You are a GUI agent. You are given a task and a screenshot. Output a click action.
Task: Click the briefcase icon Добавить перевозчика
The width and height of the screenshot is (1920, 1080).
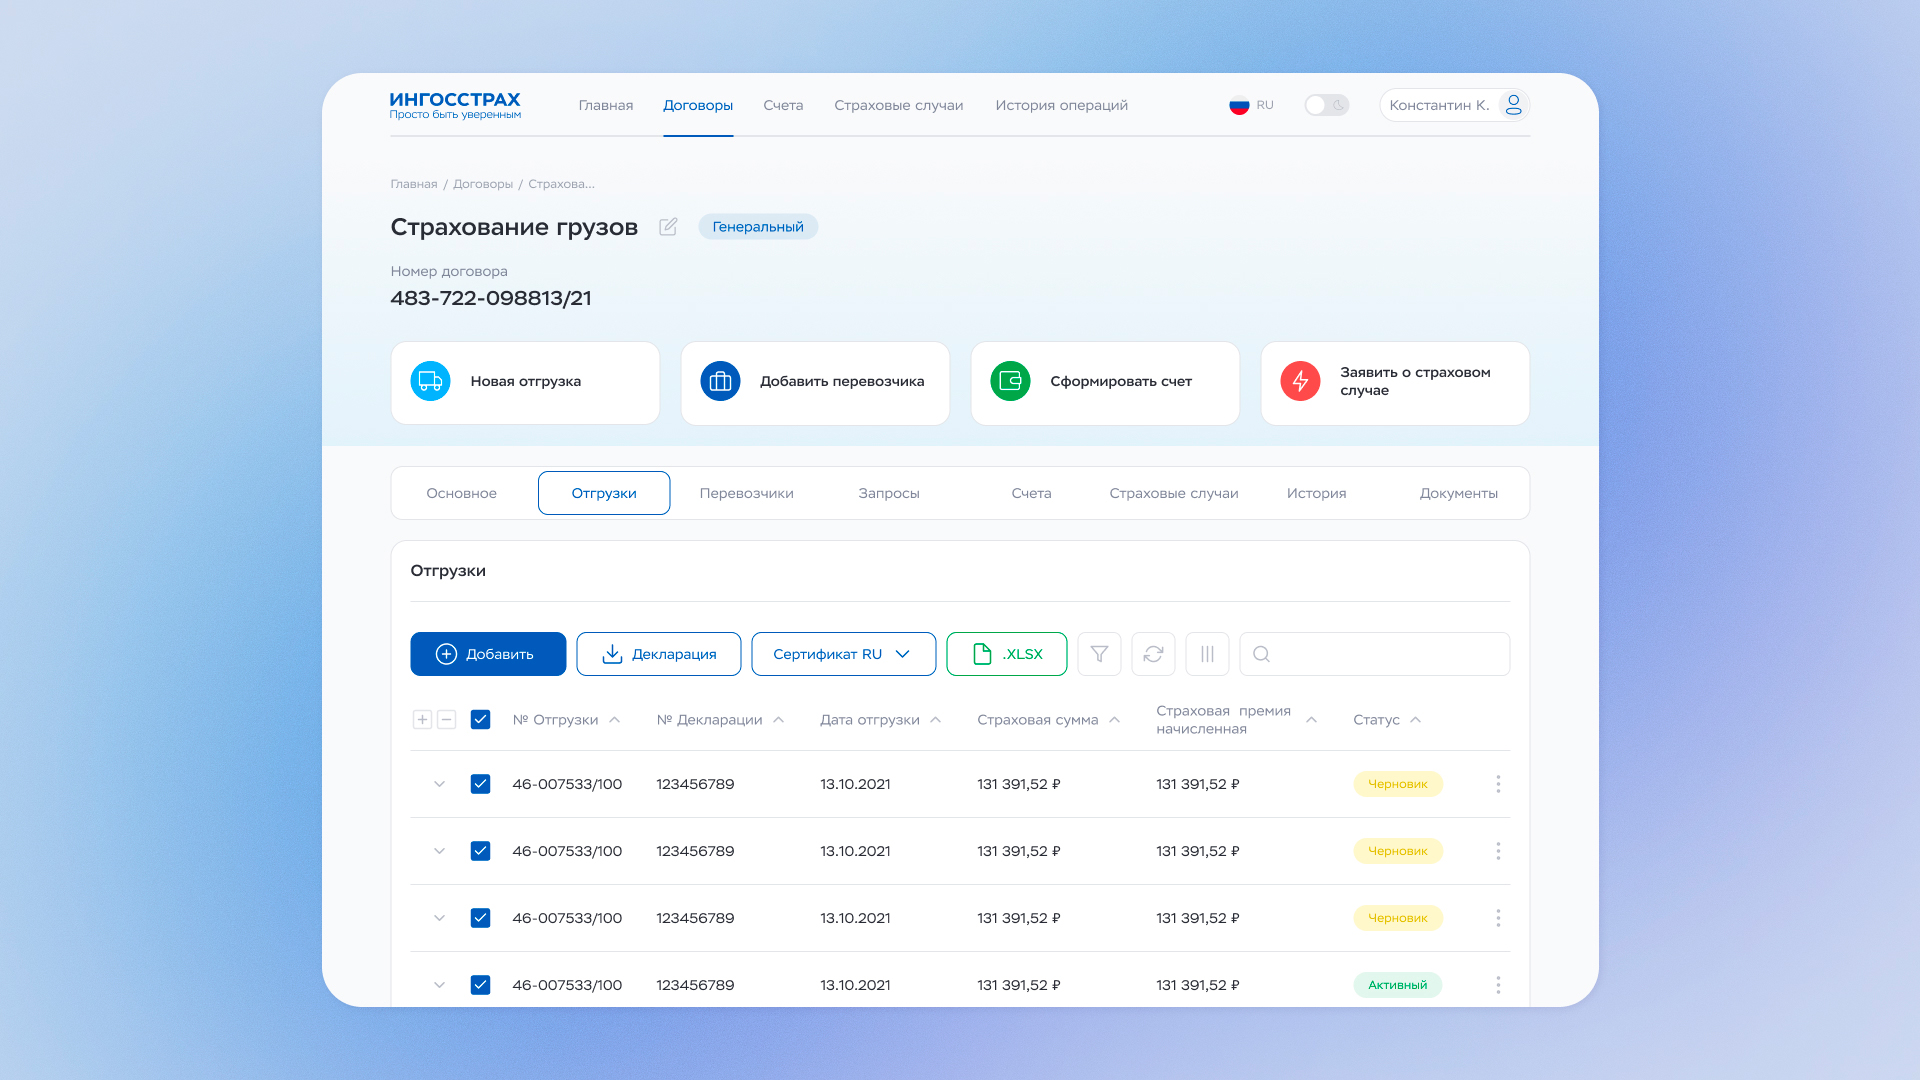click(x=720, y=381)
